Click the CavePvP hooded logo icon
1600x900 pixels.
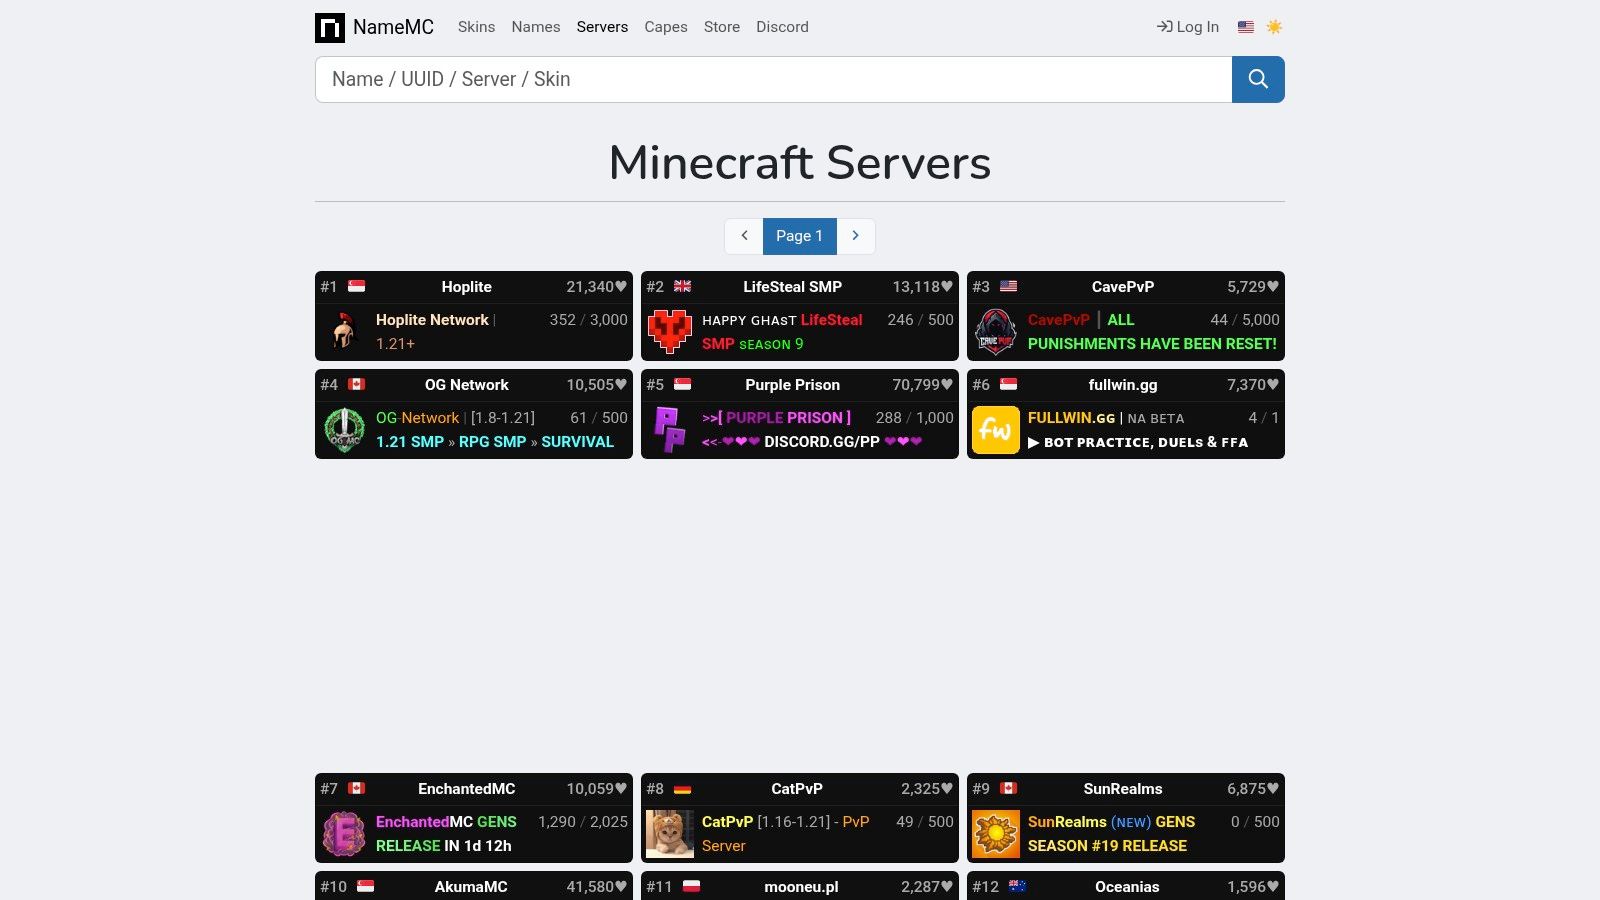point(996,331)
